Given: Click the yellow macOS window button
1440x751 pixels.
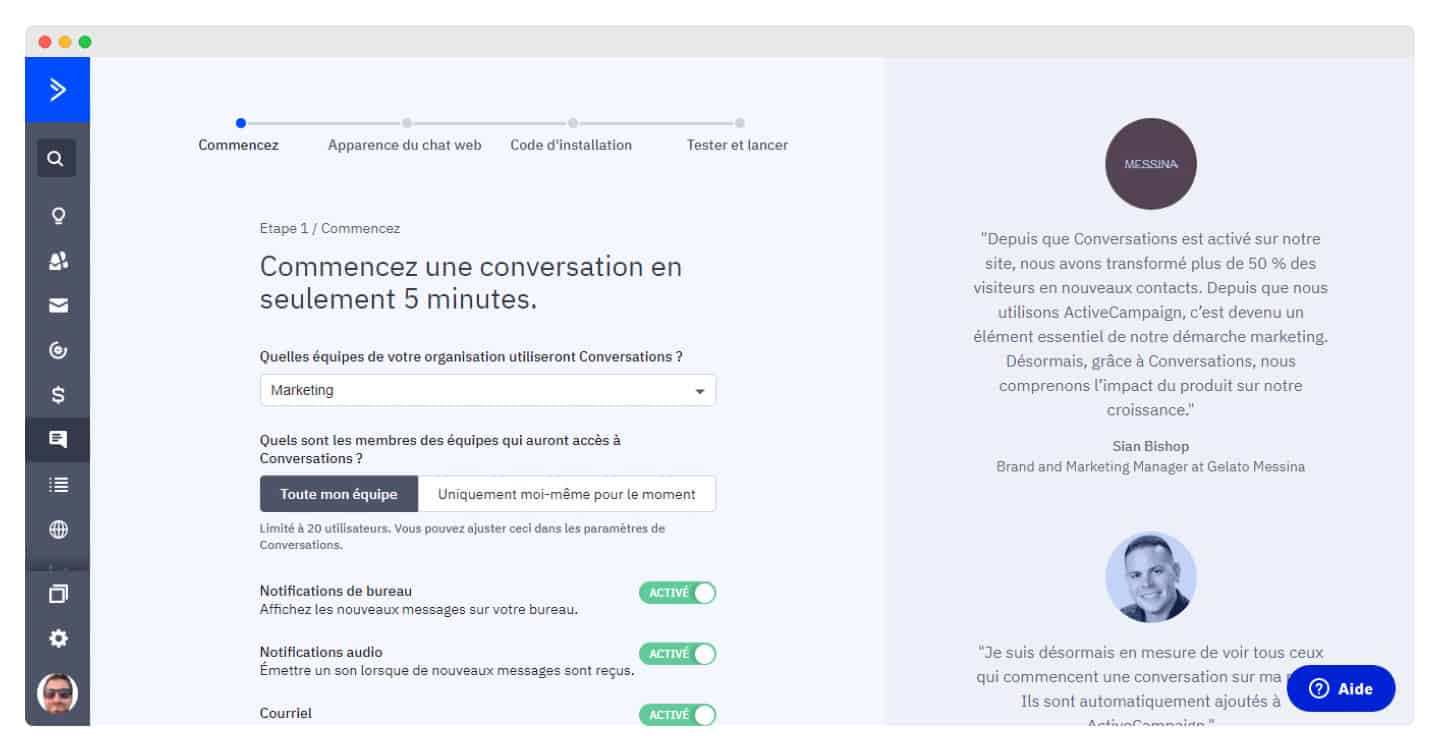Looking at the screenshot, I should pyautogui.click(x=65, y=42).
